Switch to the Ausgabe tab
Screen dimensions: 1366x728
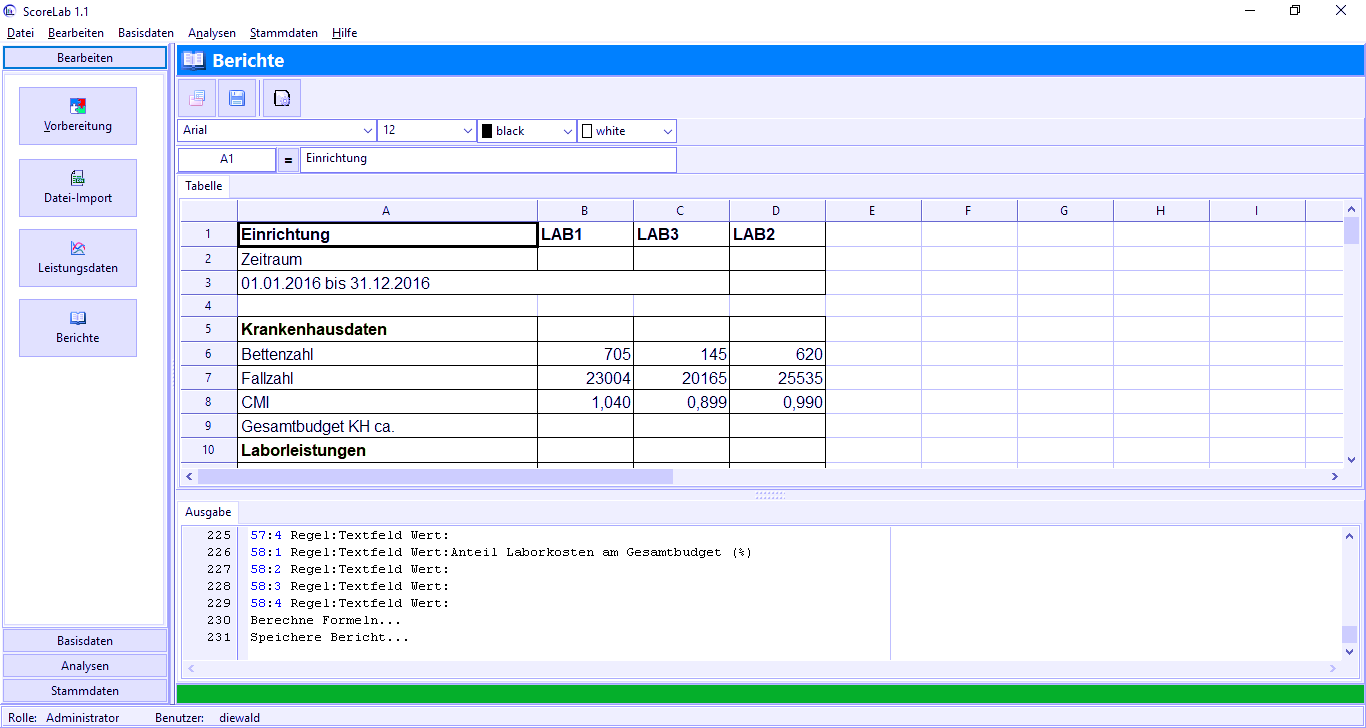pos(207,511)
